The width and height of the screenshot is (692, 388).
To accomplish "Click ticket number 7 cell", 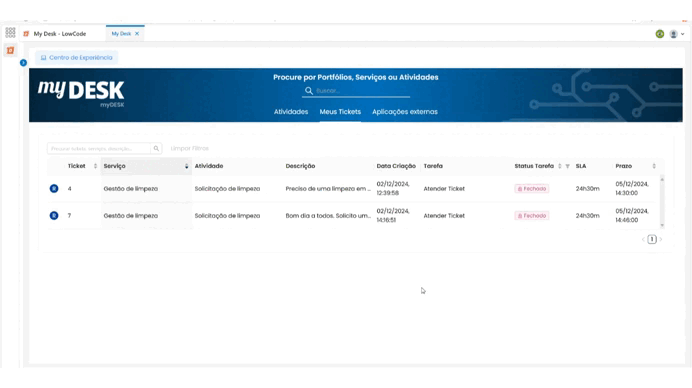I will pyautogui.click(x=70, y=215).
